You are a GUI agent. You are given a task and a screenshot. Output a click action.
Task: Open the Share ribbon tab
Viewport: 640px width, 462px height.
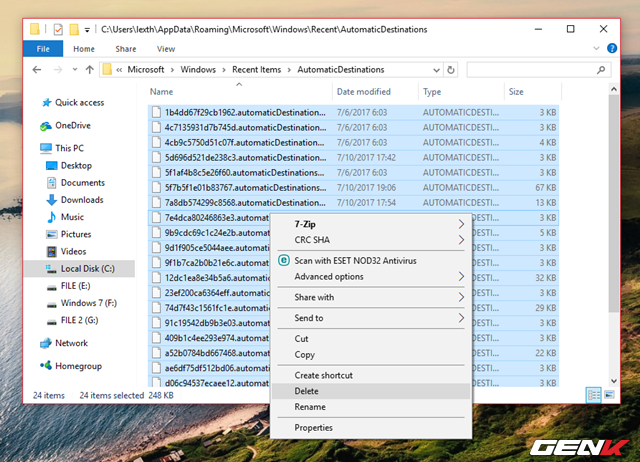point(126,49)
